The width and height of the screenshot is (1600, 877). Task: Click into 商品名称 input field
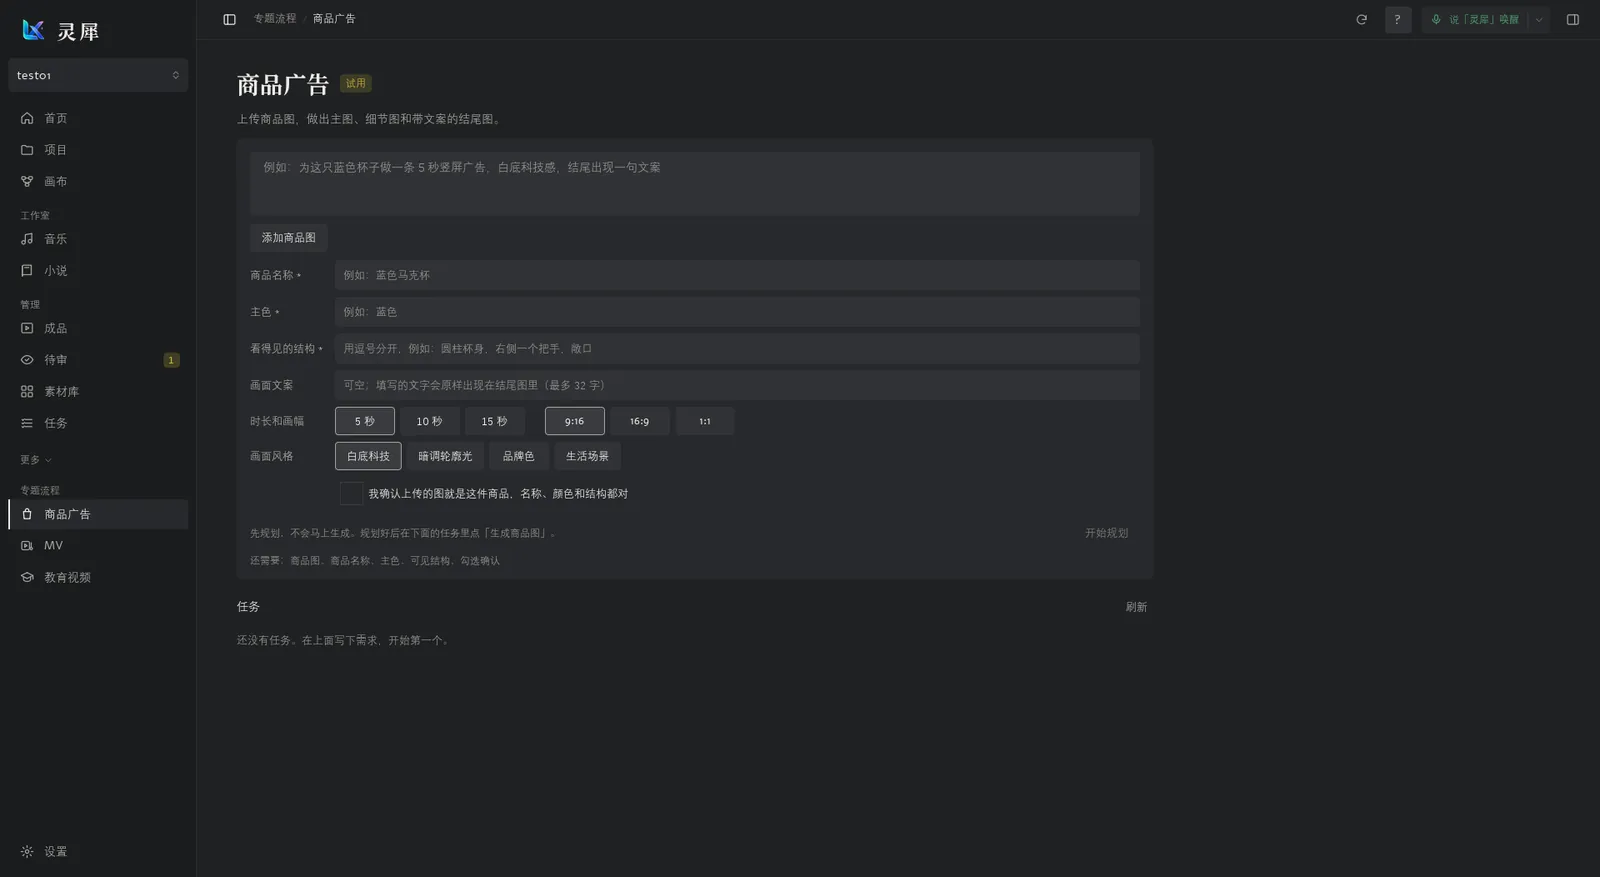coord(737,275)
